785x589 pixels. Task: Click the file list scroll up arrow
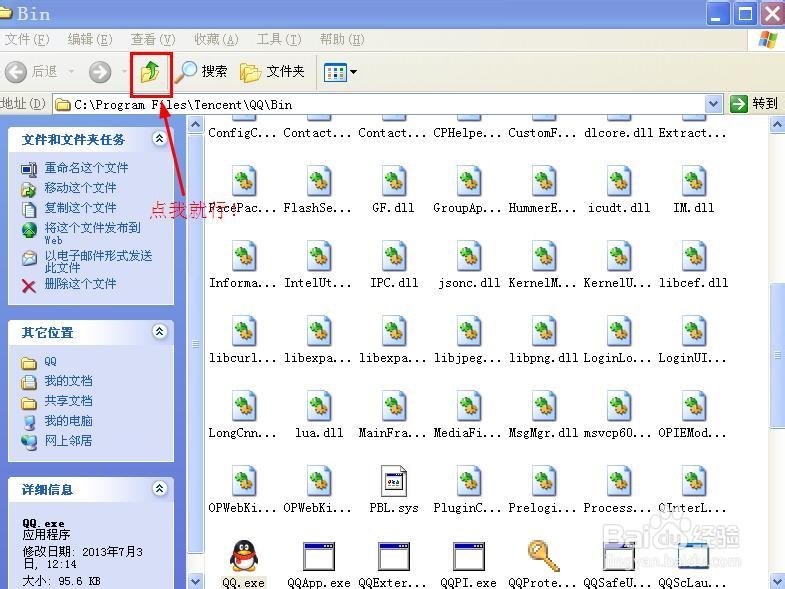tap(777, 124)
